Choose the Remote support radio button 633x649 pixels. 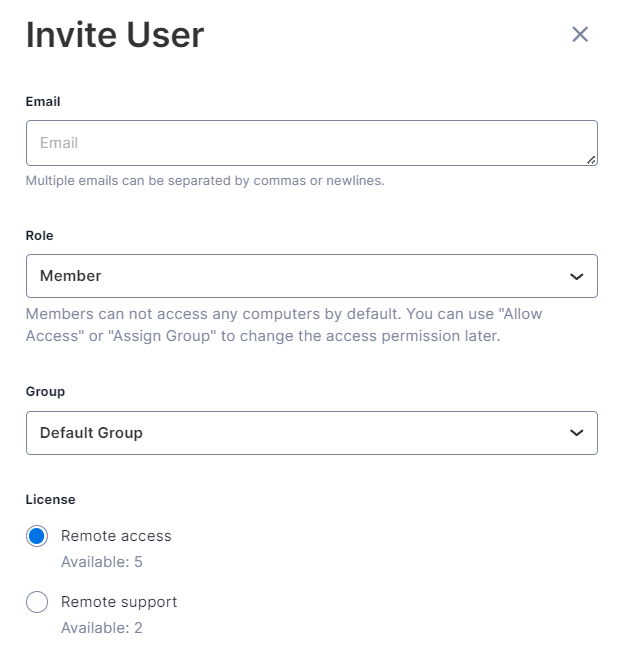37,602
